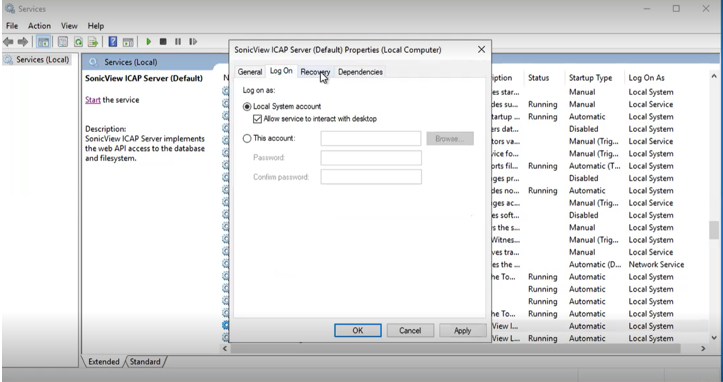Switch to the Extended view tab
This screenshot has height=382, width=723.
coord(104,362)
